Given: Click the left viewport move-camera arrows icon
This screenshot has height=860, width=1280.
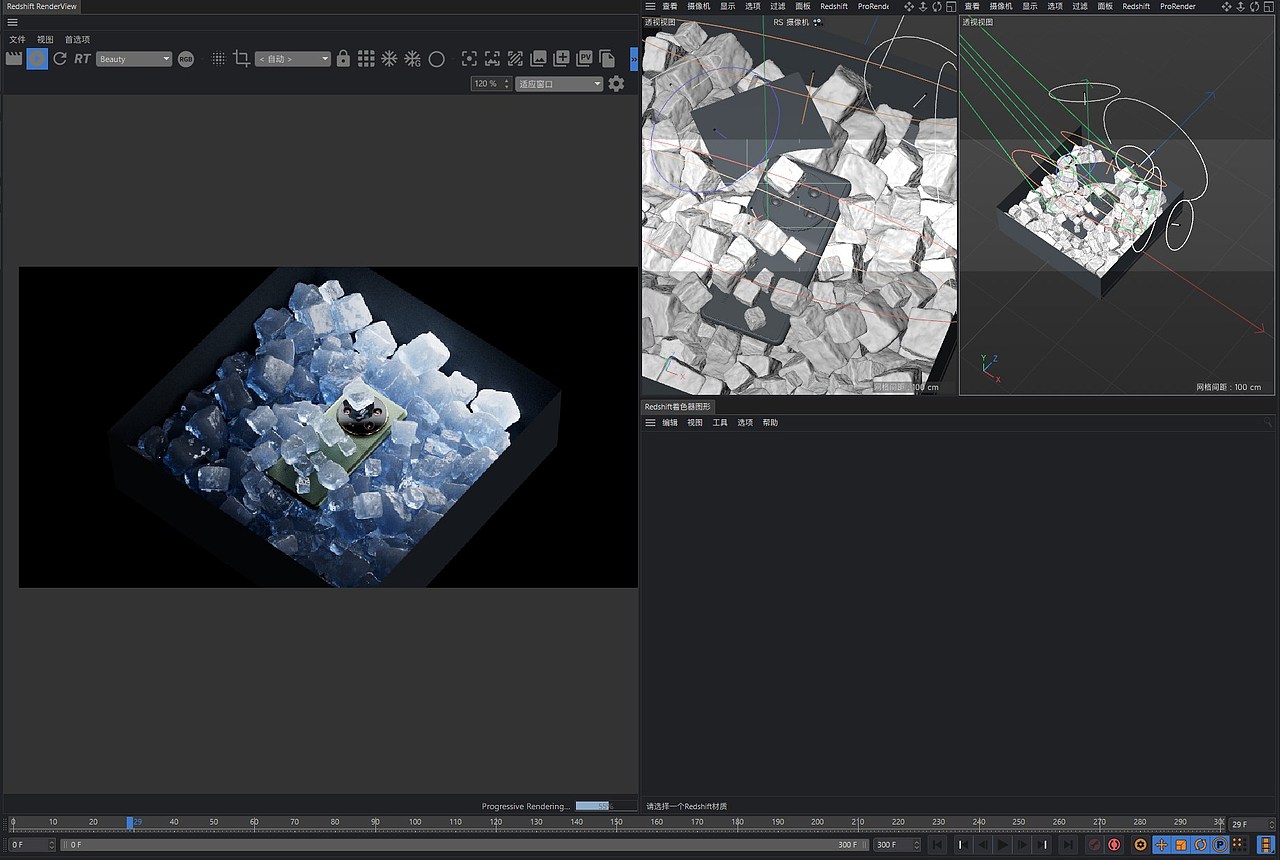Looking at the screenshot, I should coord(909,6).
